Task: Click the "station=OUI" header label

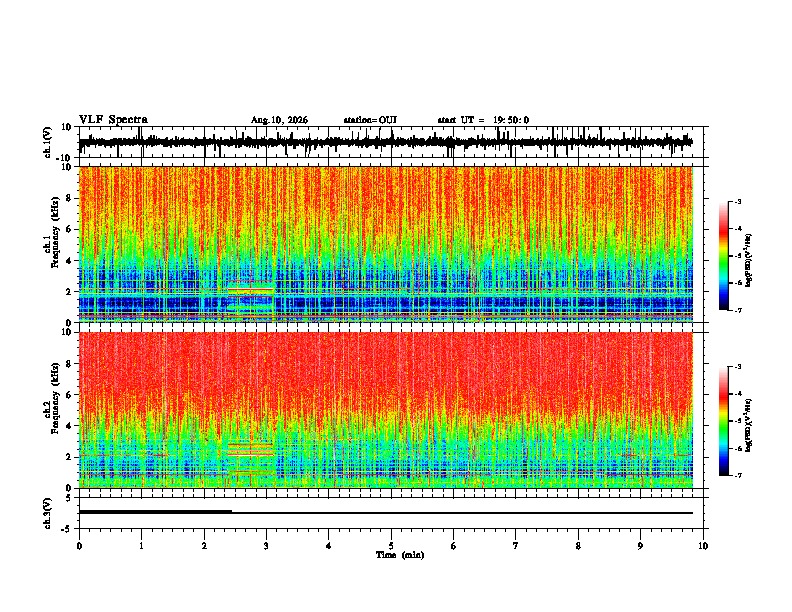Action: click(370, 120)
